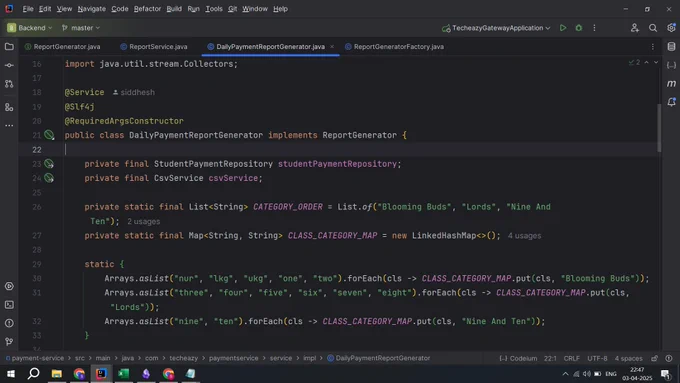Screen dimensions: 680x383
Task: Open the master branch dropdown
Action: pyautogui.click(x=81, y=28)
